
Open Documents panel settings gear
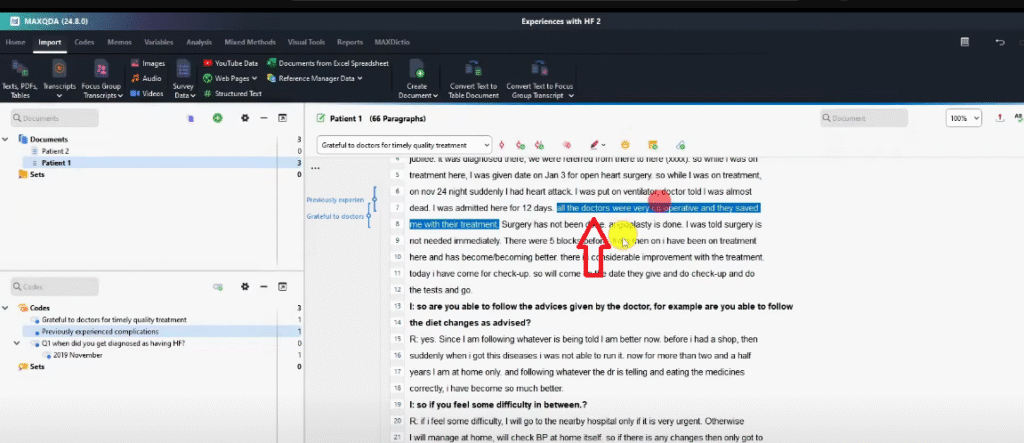(245, 118)
